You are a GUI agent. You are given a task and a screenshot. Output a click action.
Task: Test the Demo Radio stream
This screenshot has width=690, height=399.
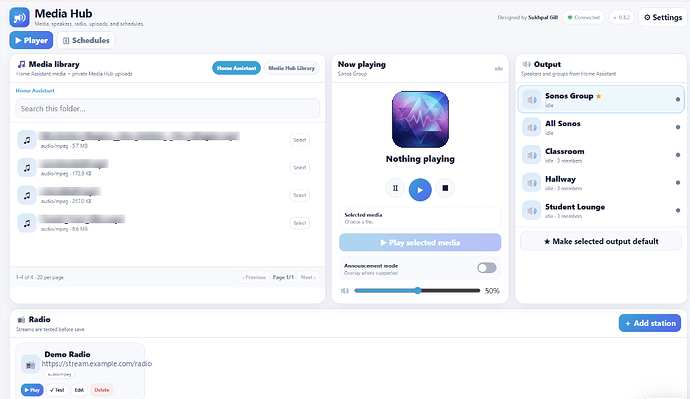57,390
